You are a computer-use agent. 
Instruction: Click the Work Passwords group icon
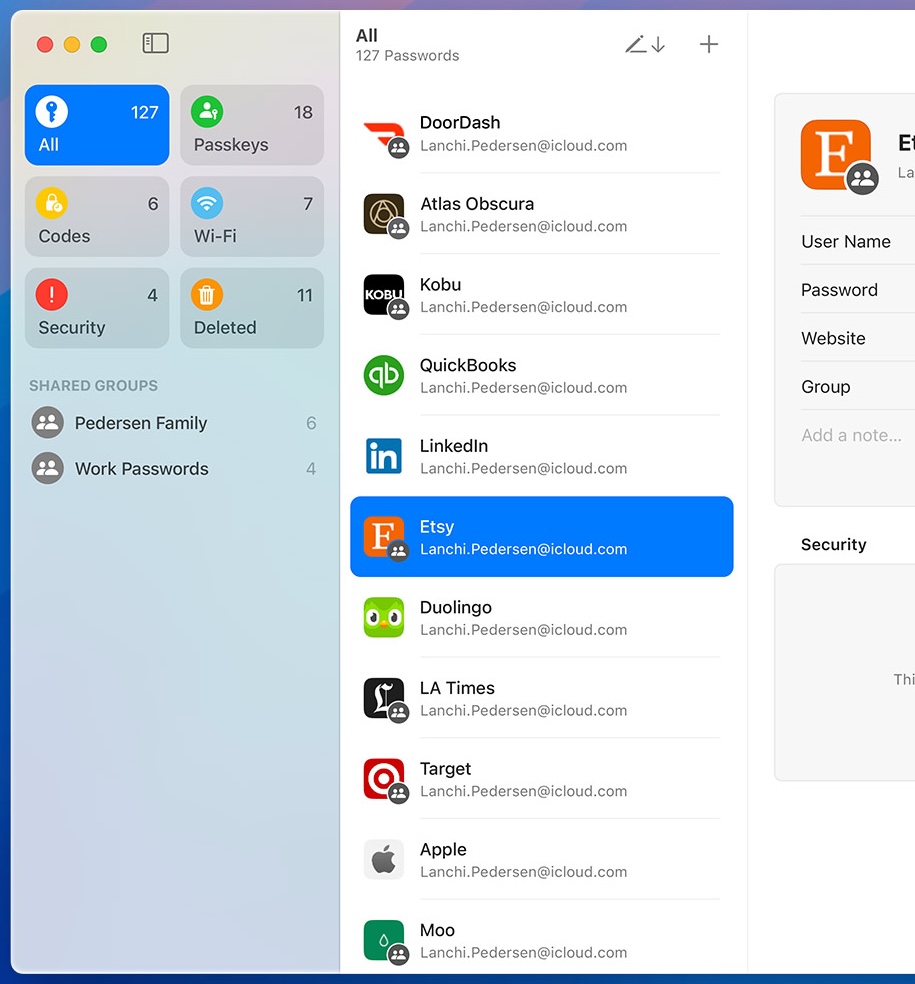48,469
